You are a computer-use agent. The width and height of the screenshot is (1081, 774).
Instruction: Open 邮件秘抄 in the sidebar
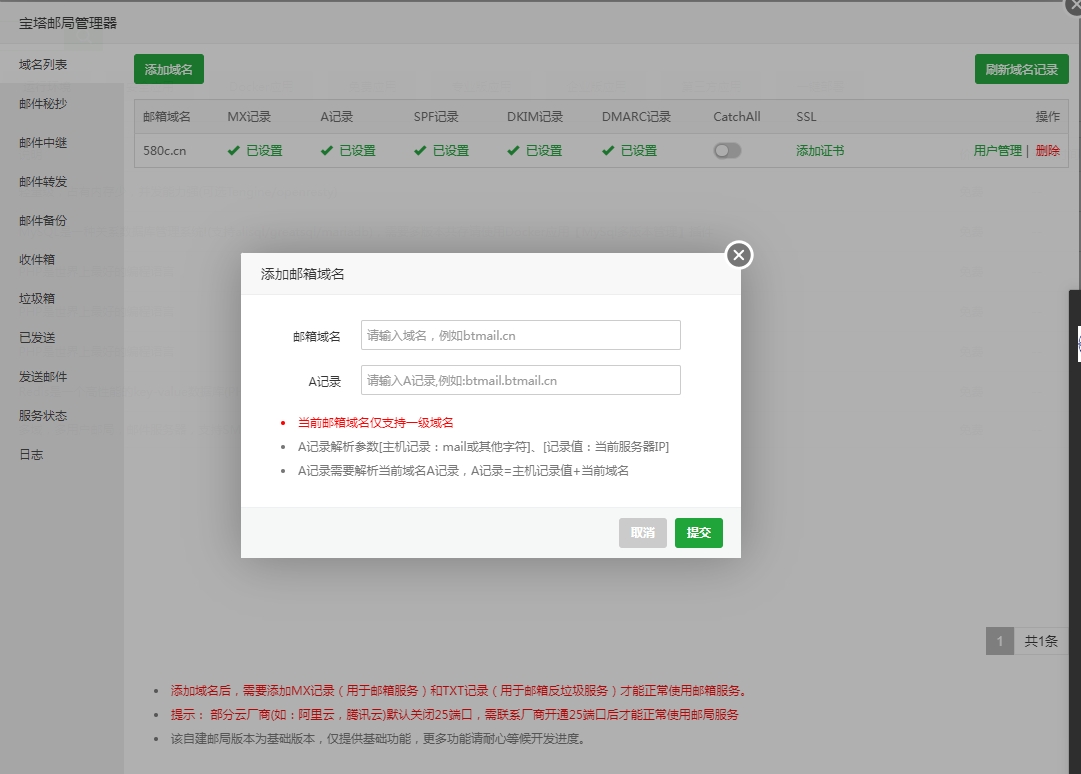(43, 104)
